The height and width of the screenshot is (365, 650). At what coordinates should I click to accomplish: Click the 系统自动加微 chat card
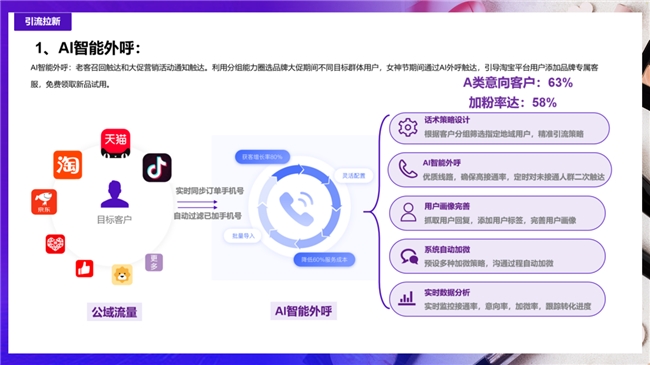point(497,256)
